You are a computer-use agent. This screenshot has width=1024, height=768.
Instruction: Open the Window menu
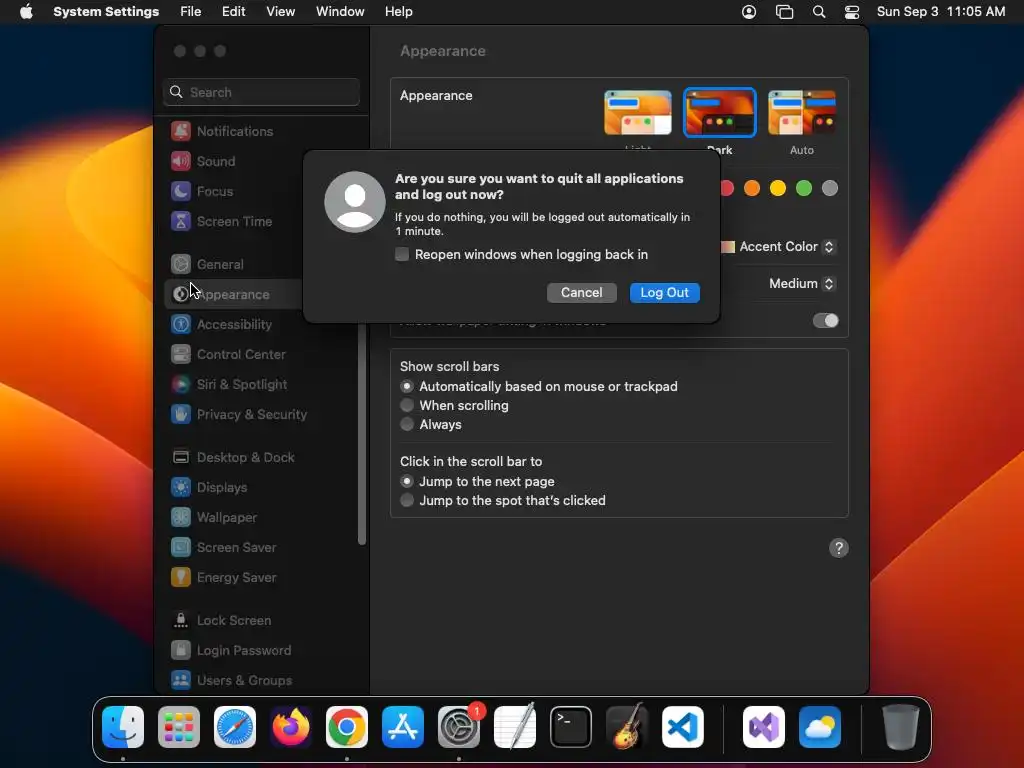[340, 12]
